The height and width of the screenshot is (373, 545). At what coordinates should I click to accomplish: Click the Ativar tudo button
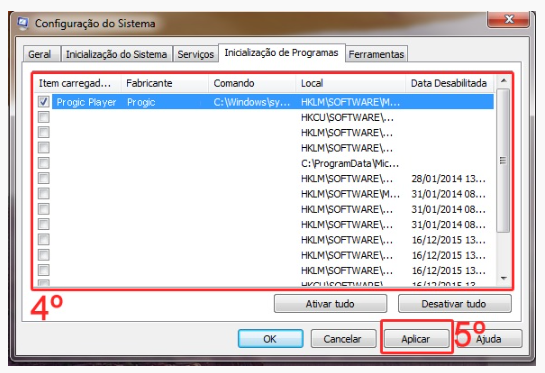330,304
